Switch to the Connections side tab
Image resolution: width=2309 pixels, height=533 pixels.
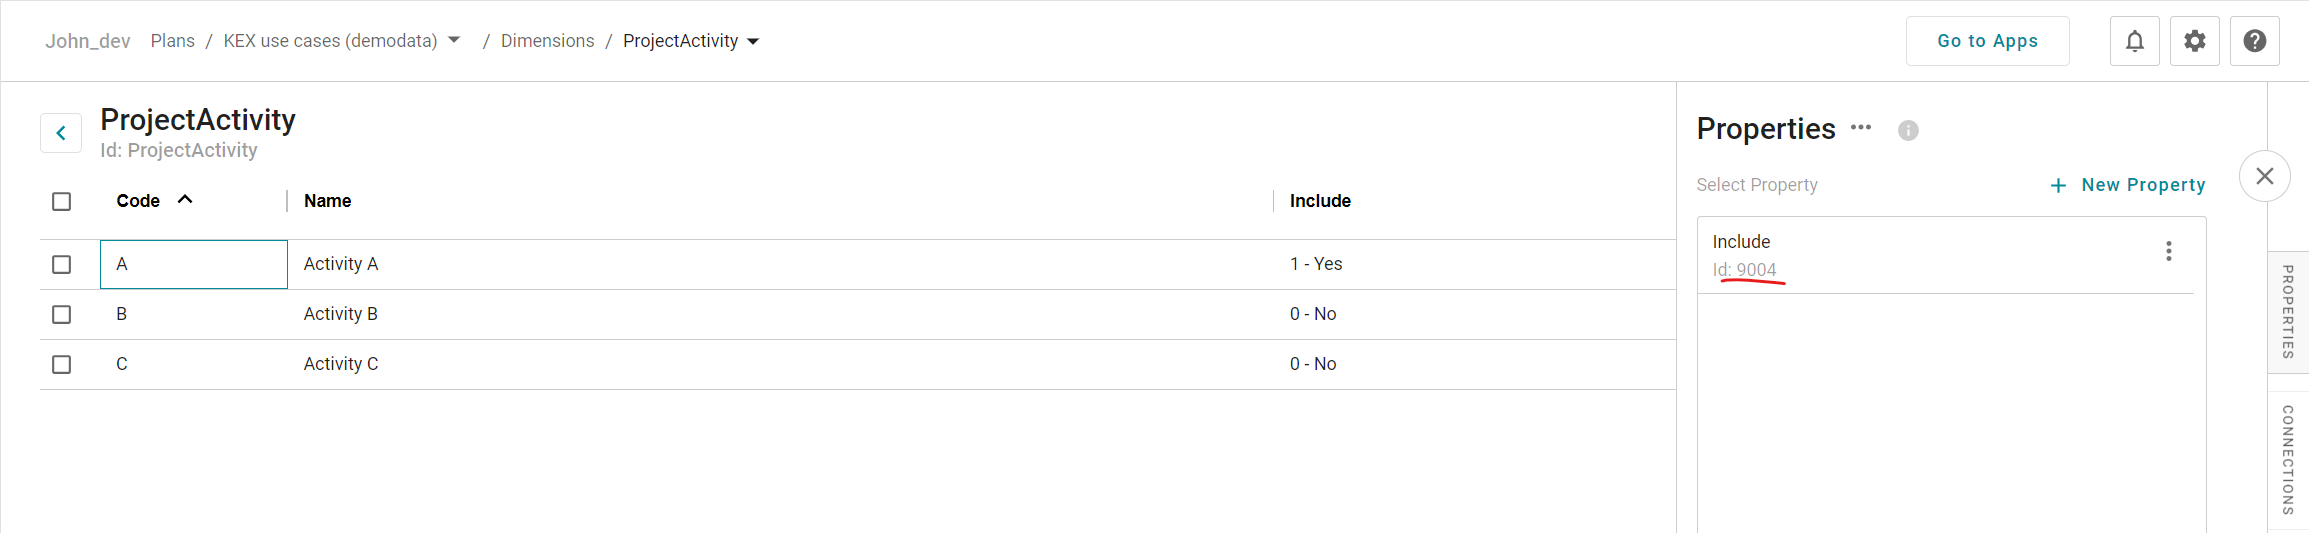pyautogui.click(x=2287, y=458)
